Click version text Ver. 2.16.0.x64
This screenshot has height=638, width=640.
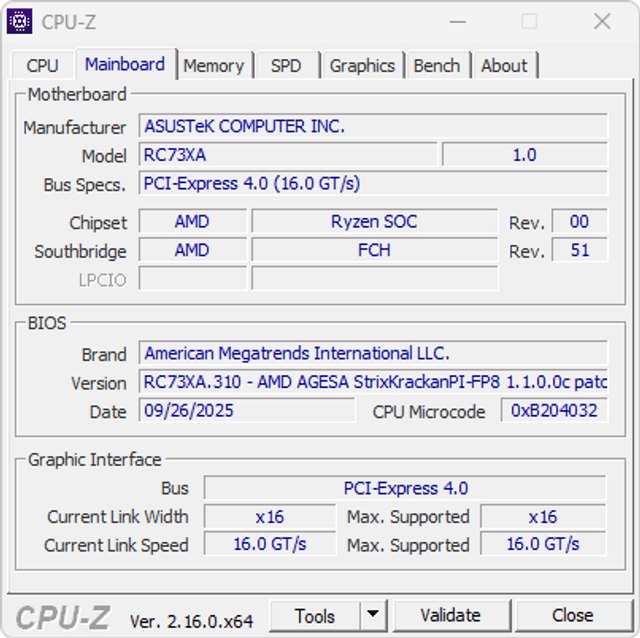(191, 621)
